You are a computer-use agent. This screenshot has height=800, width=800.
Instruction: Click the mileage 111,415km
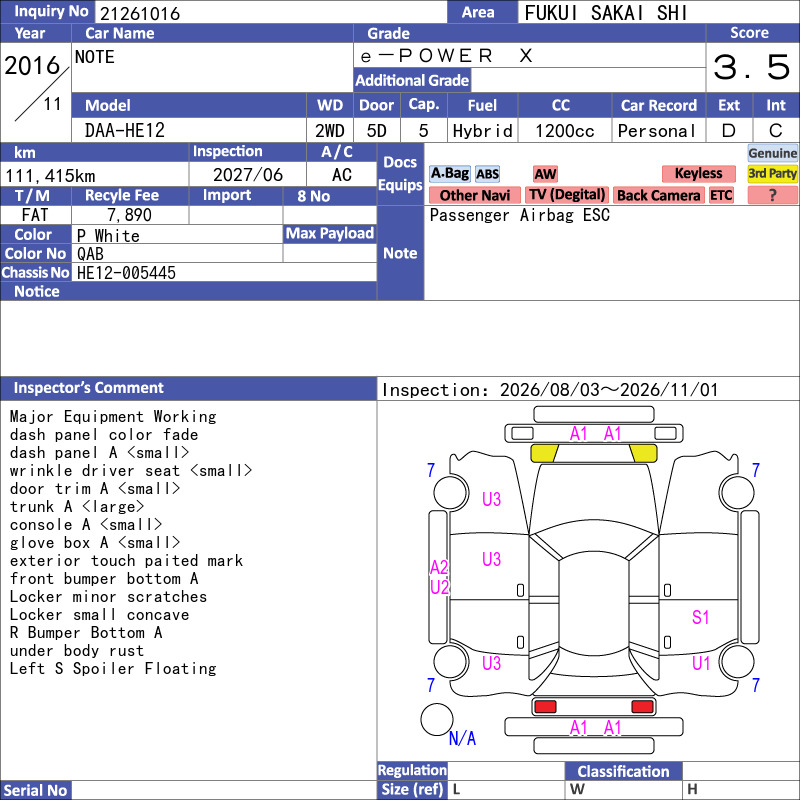click(50, 176)
